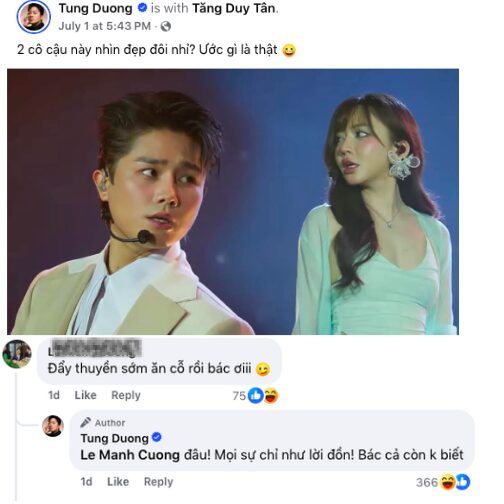View haha reaction on the author reply
Screen dimensions: 504x504
pyautogui.click(x=447, y=482)
